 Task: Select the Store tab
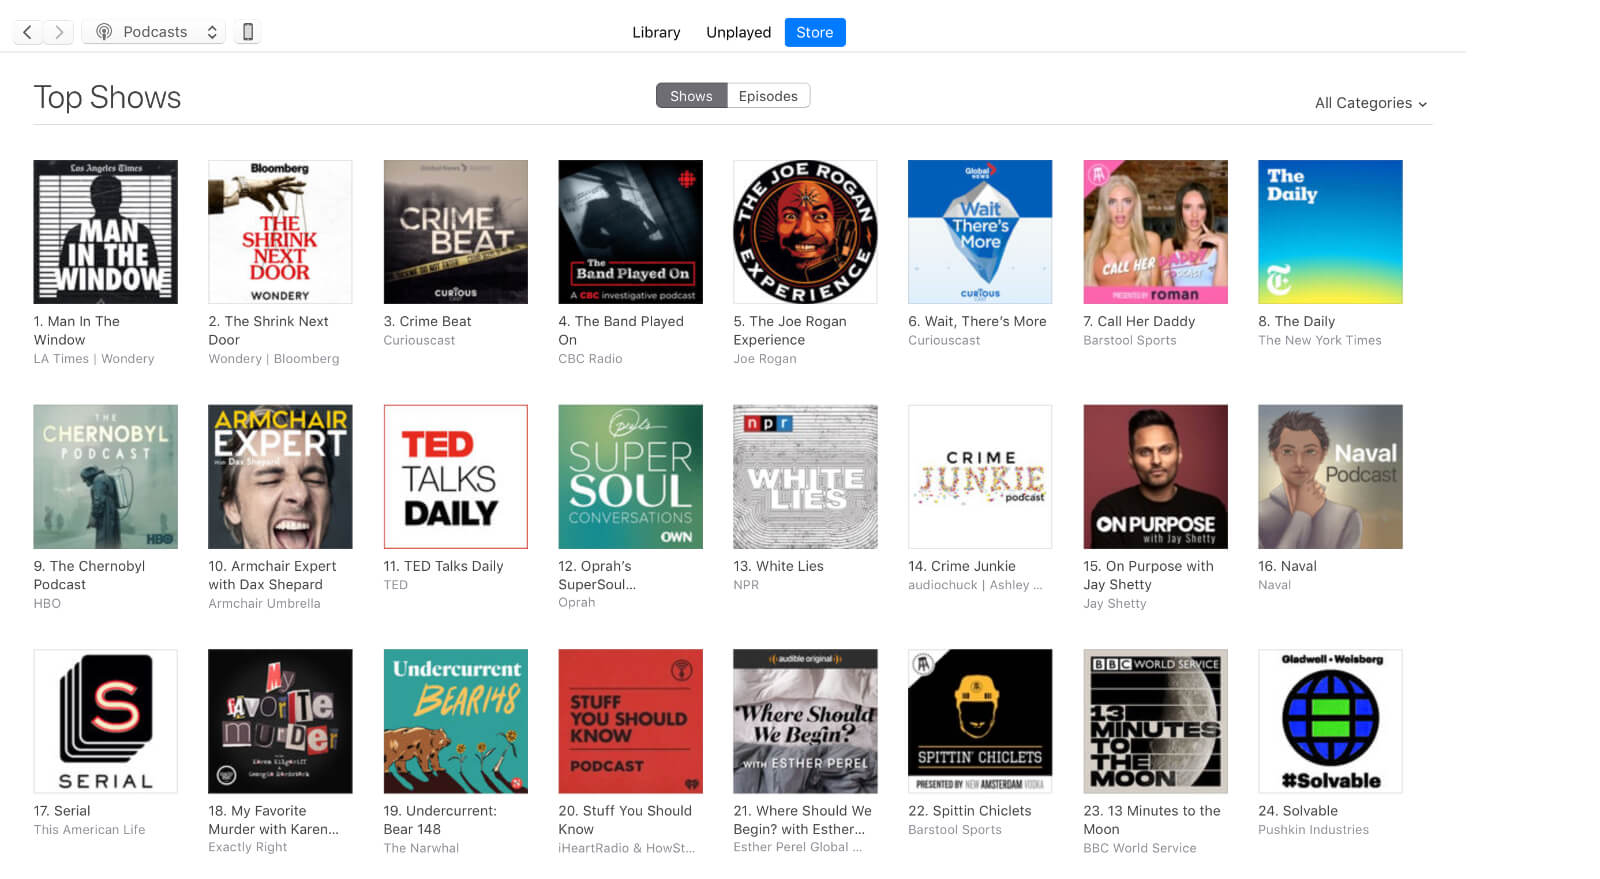coord(814,32)
